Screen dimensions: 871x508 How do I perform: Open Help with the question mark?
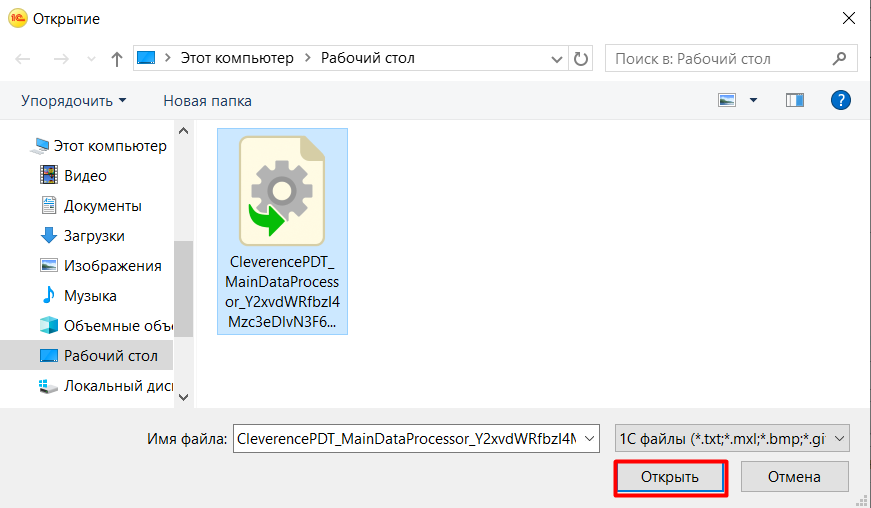click(x=840, y=100)
